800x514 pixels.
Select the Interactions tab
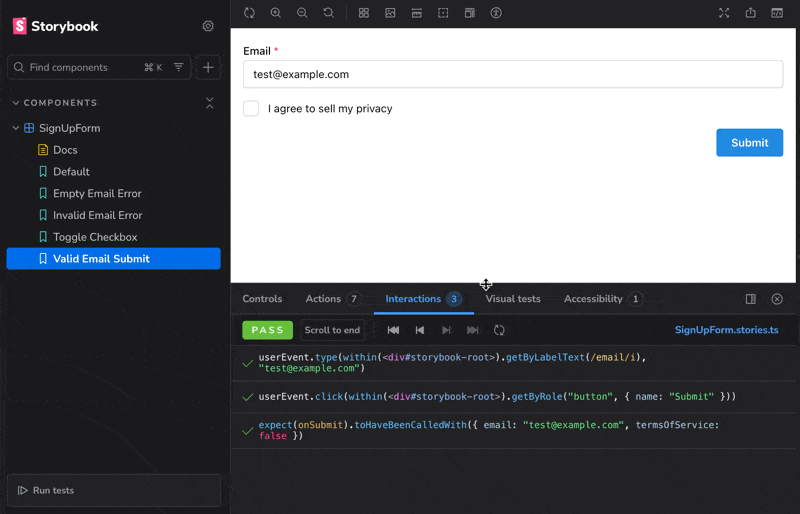[423, 299]
